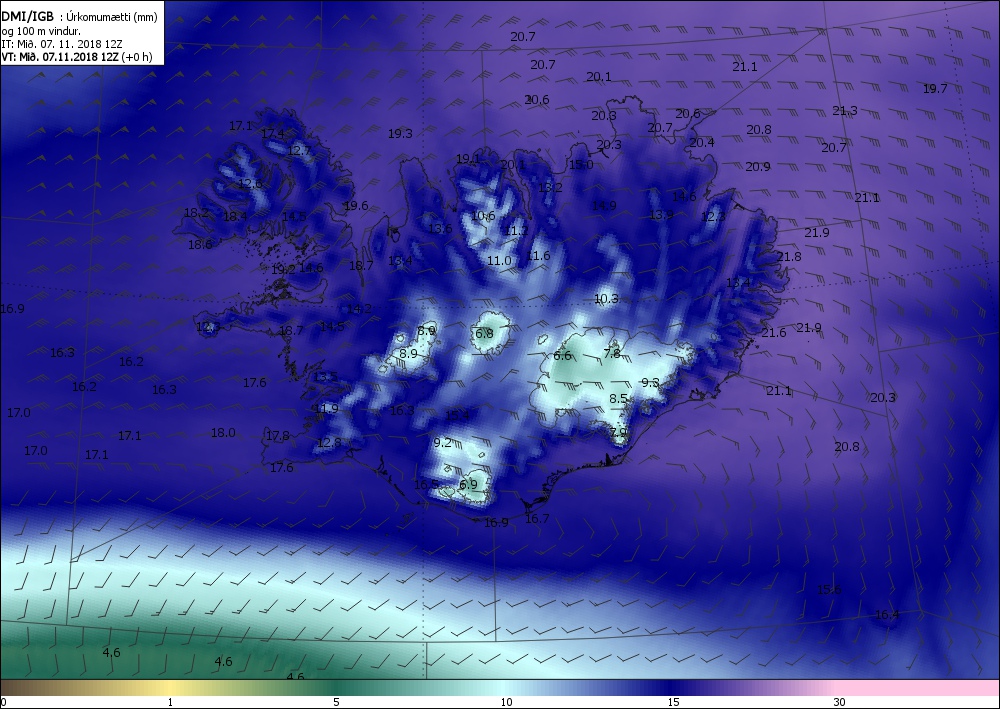Click the 'og 100 m vindur.' line
This screenshot has height=709, width=1000.
point(41,31)
